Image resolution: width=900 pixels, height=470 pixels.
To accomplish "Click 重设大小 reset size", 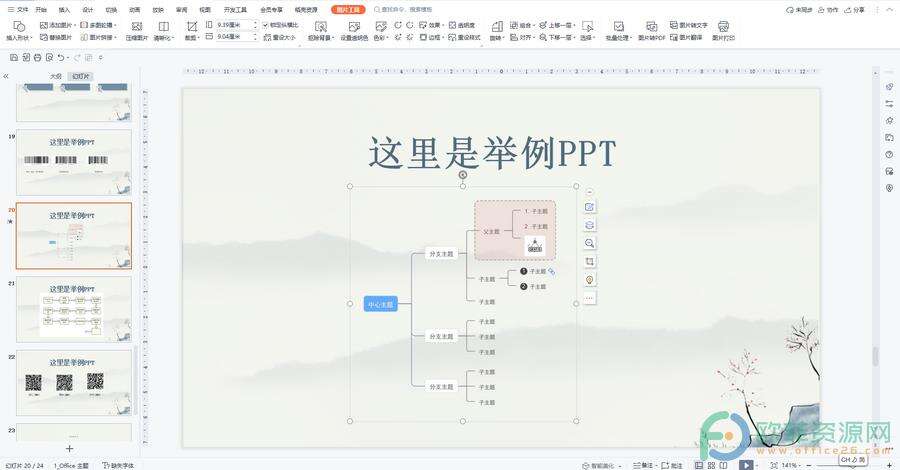I will [x=280, y=37].
